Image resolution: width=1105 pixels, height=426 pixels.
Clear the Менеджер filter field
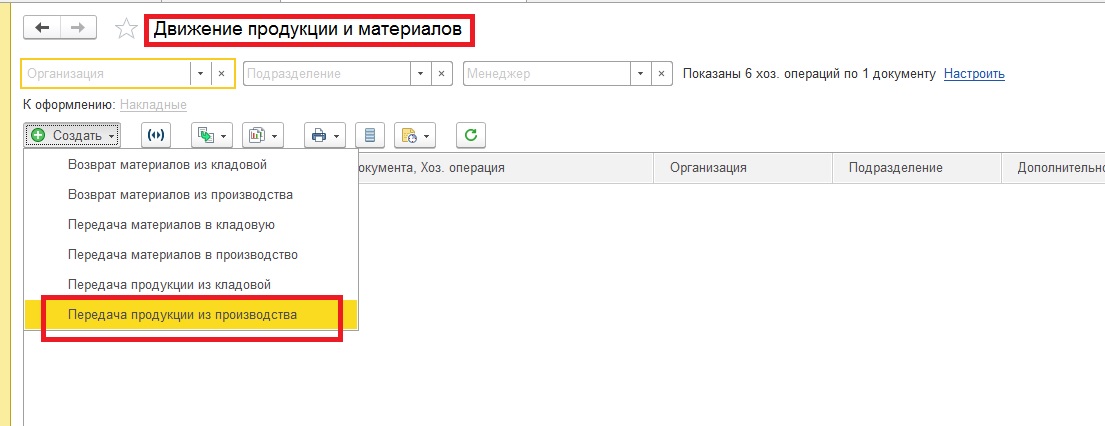662,74
